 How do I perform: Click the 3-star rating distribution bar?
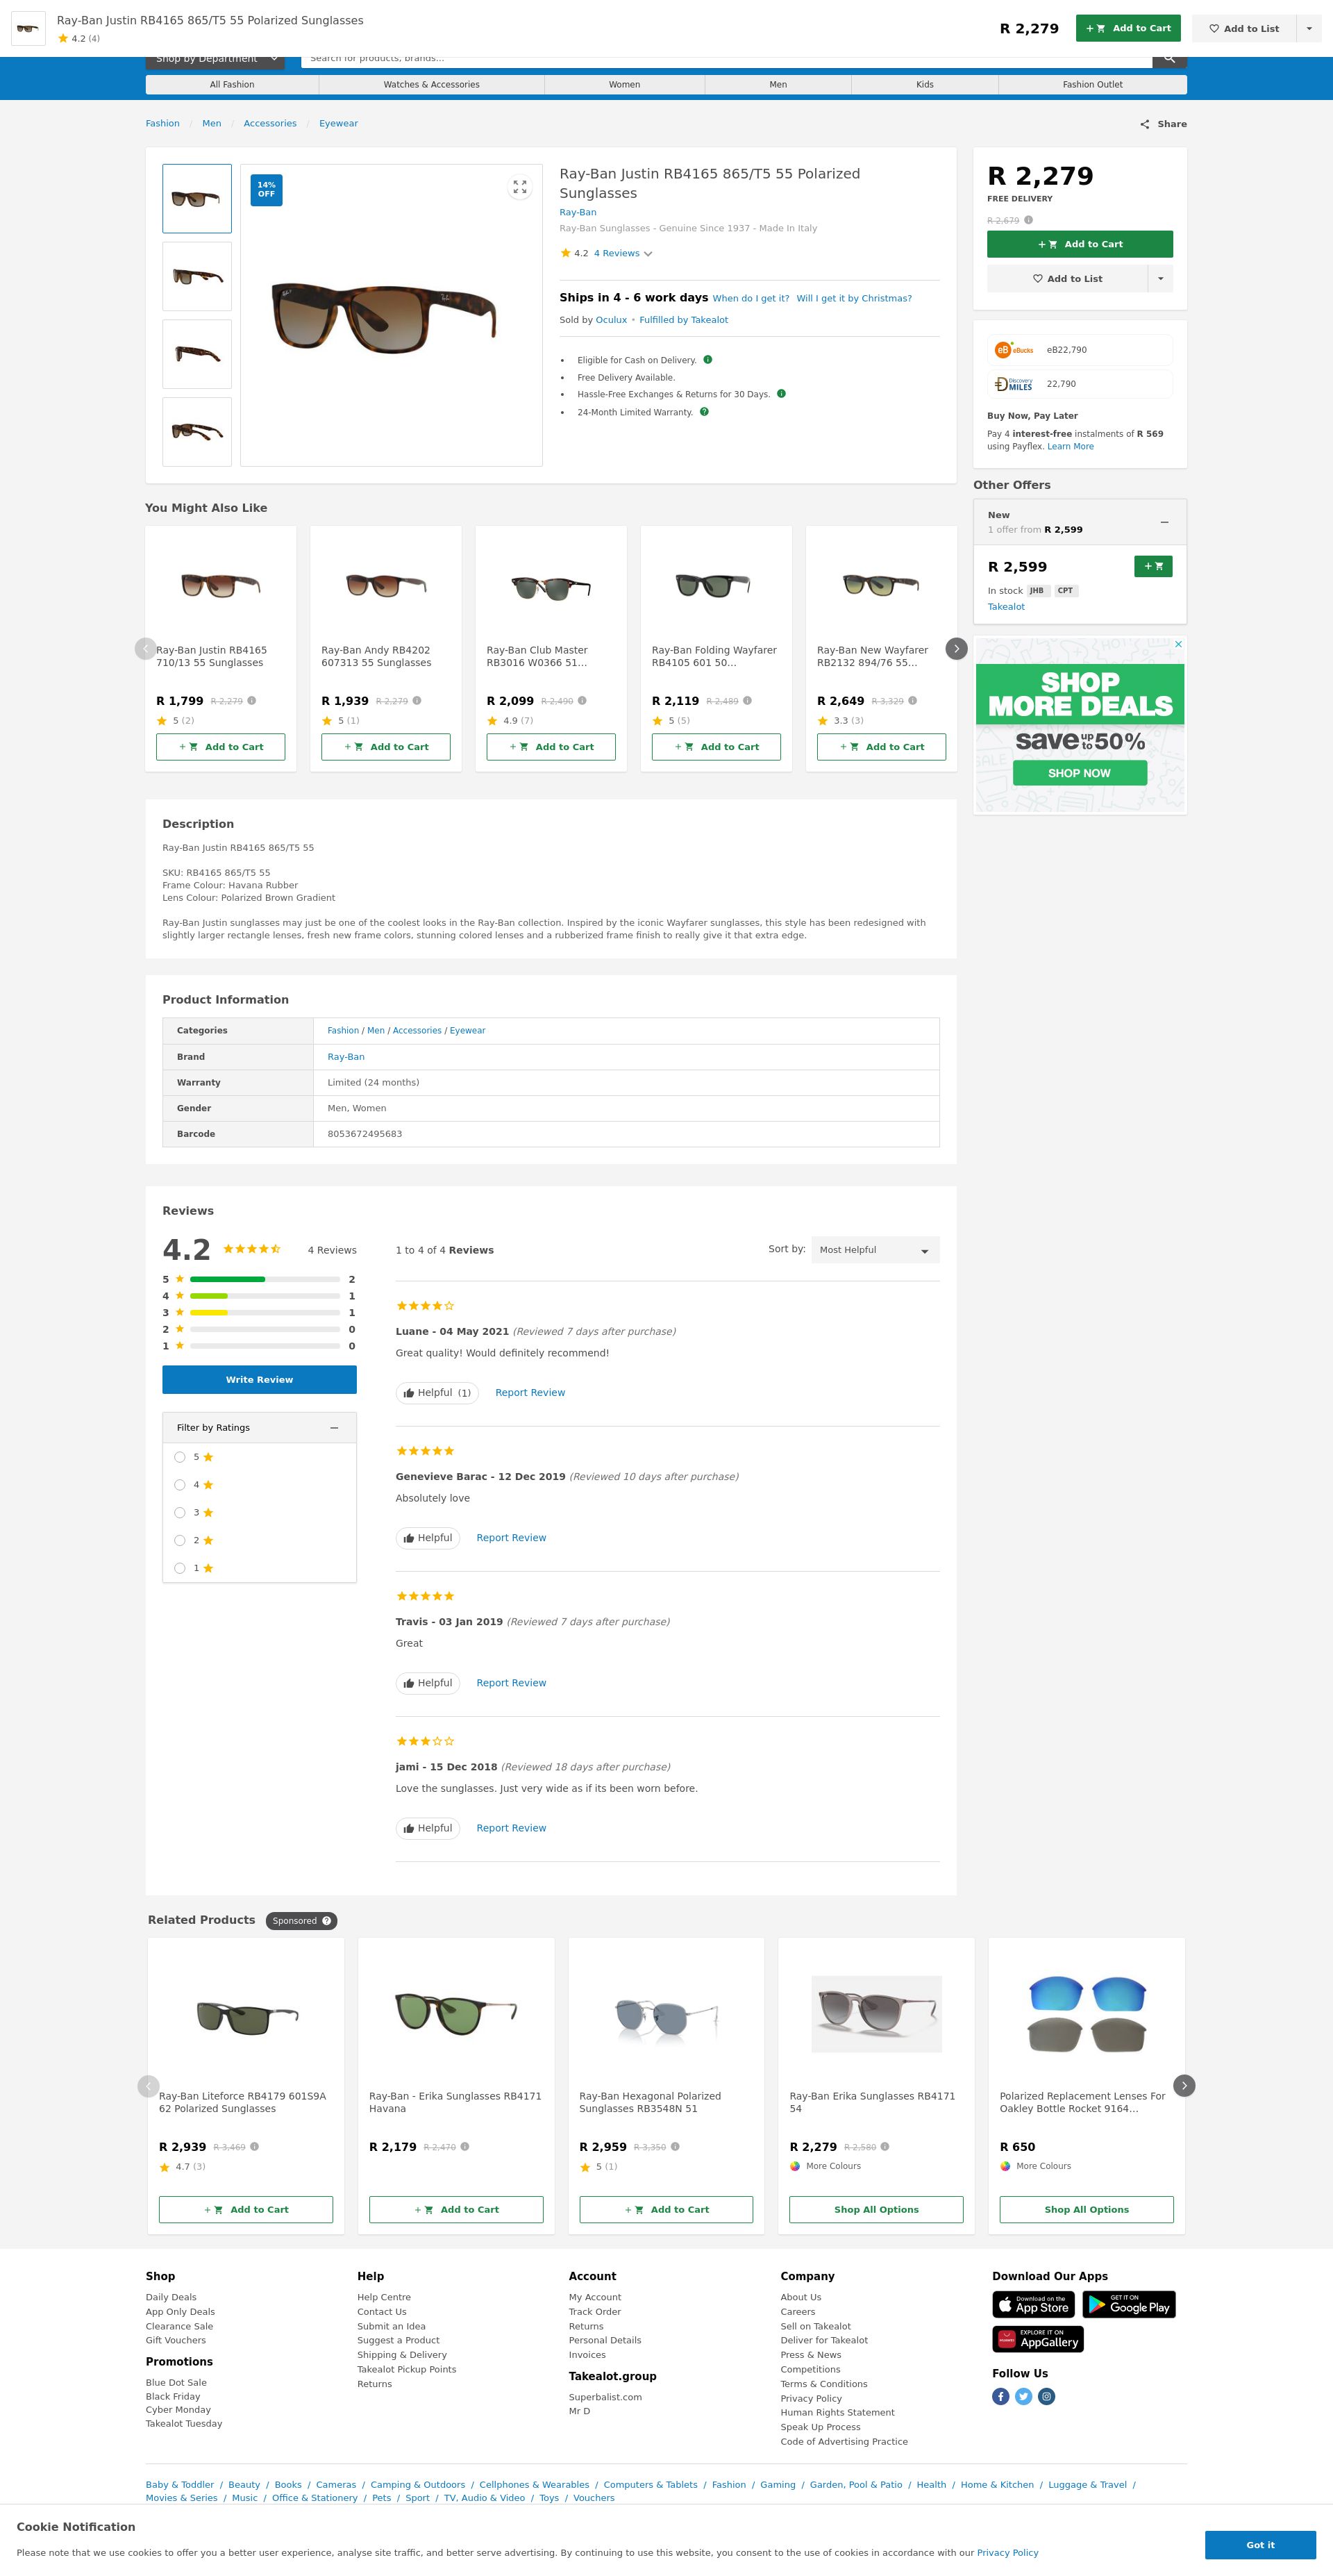(265, 1313)
